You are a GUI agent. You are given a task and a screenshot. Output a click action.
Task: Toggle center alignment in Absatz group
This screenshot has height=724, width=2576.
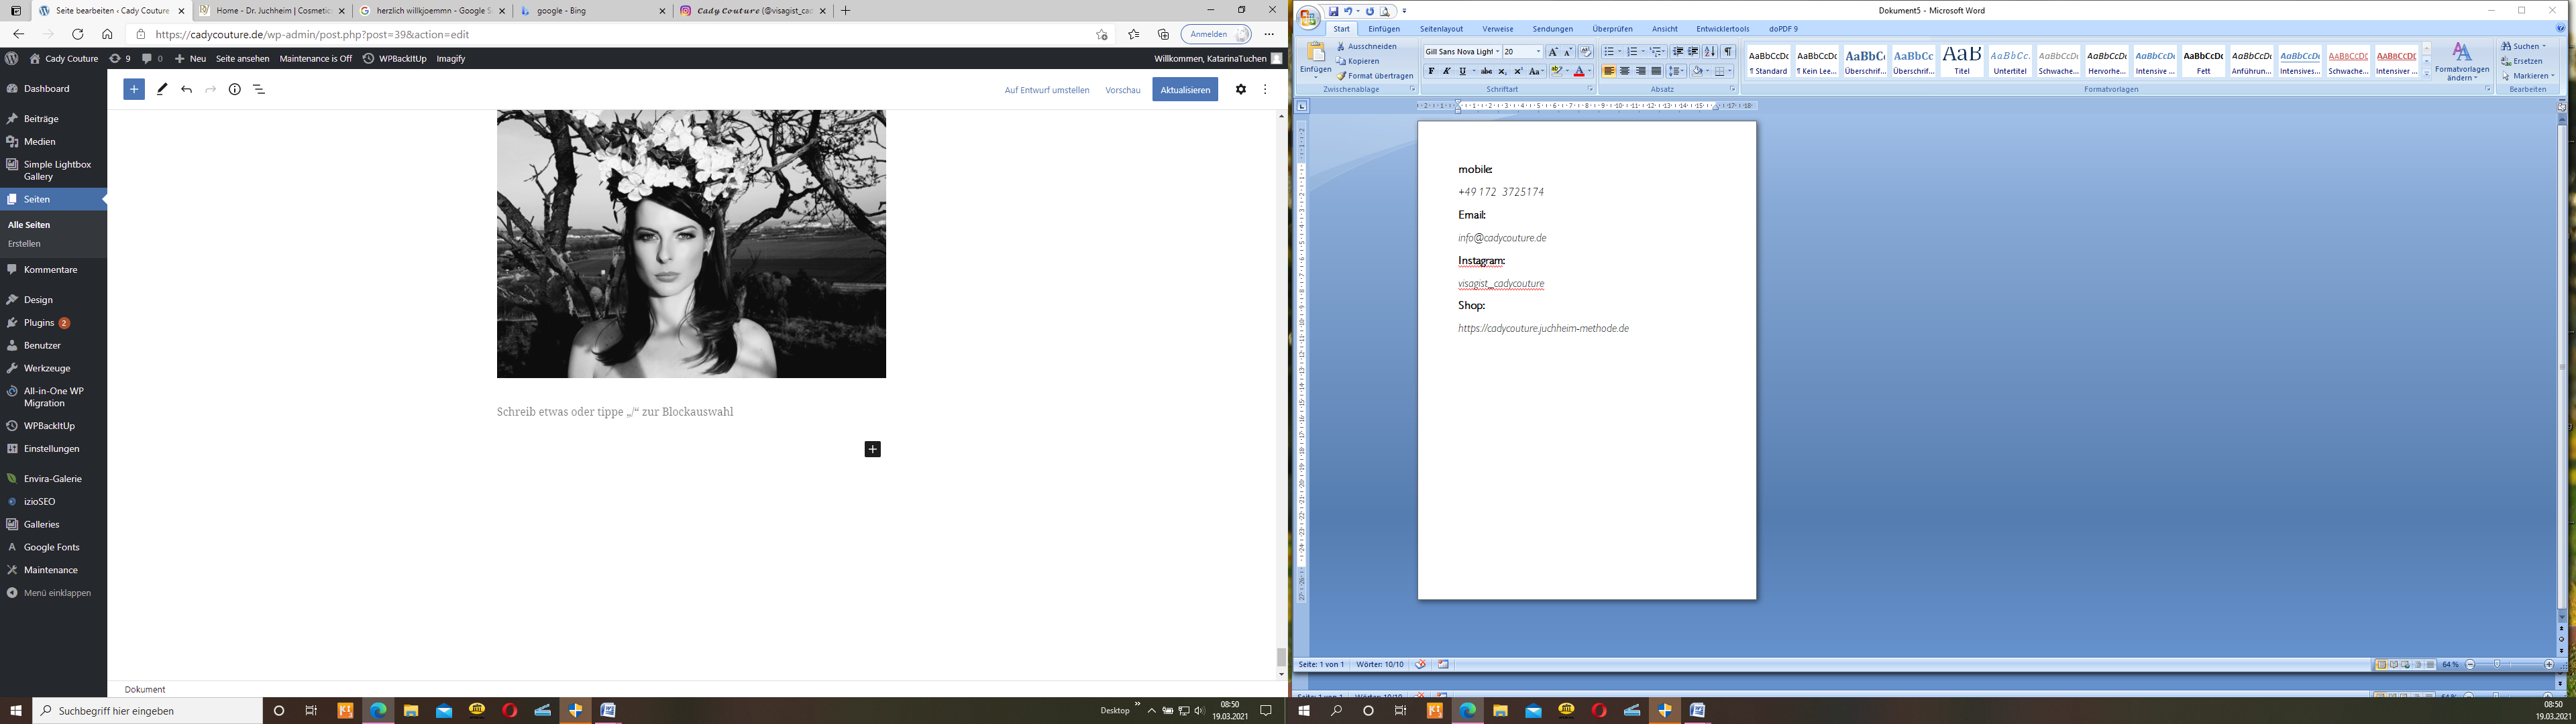[x=1624, y=72]
